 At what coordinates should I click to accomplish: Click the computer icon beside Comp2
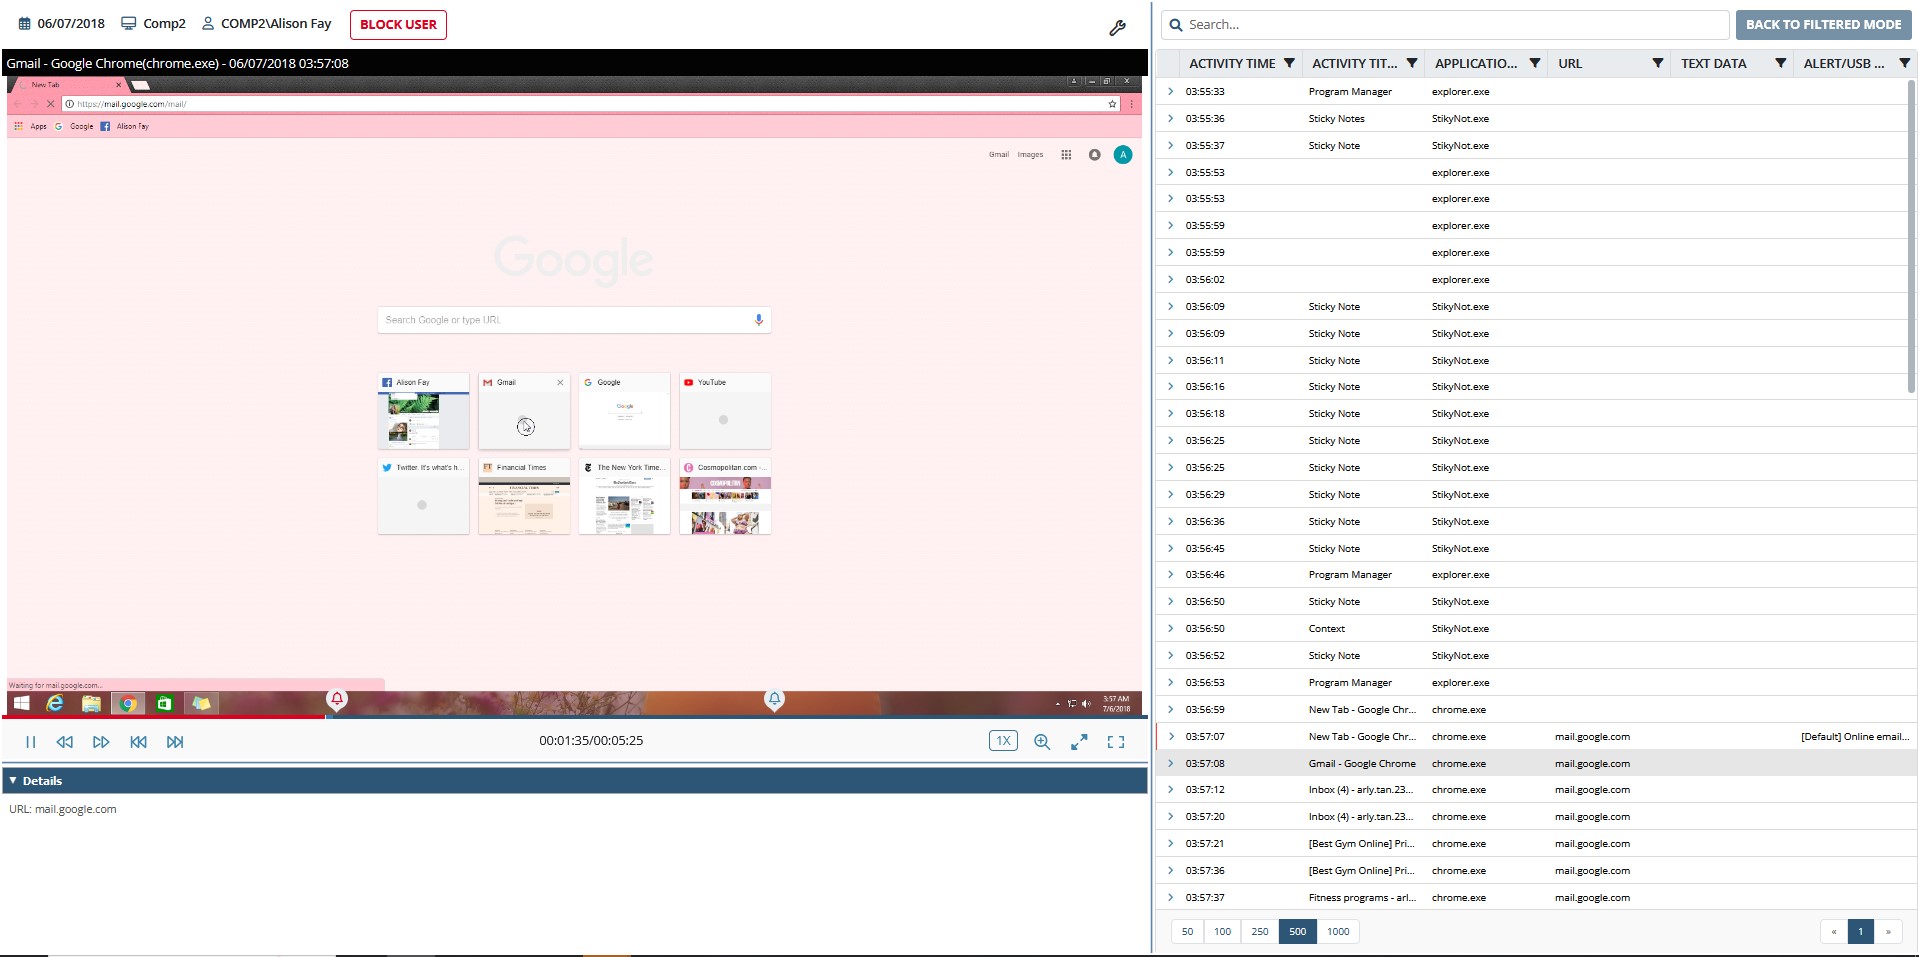point(128,23)
